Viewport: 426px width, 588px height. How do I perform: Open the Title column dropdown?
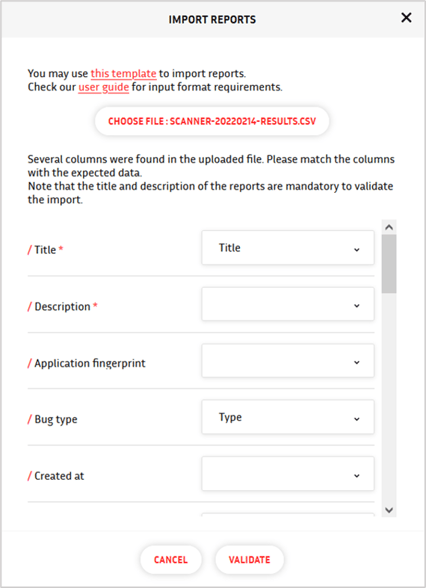[288, 248]
